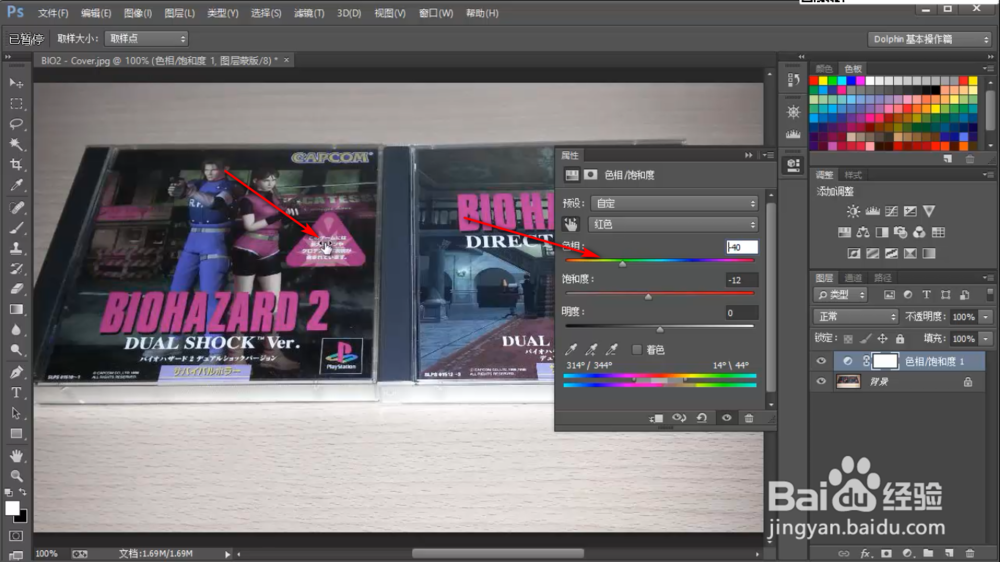Image resolution: width=1000 pixels, height=562 pixels.
Task: Enable the 着色 (Colorize) checkbox
Action: (636, 349)
